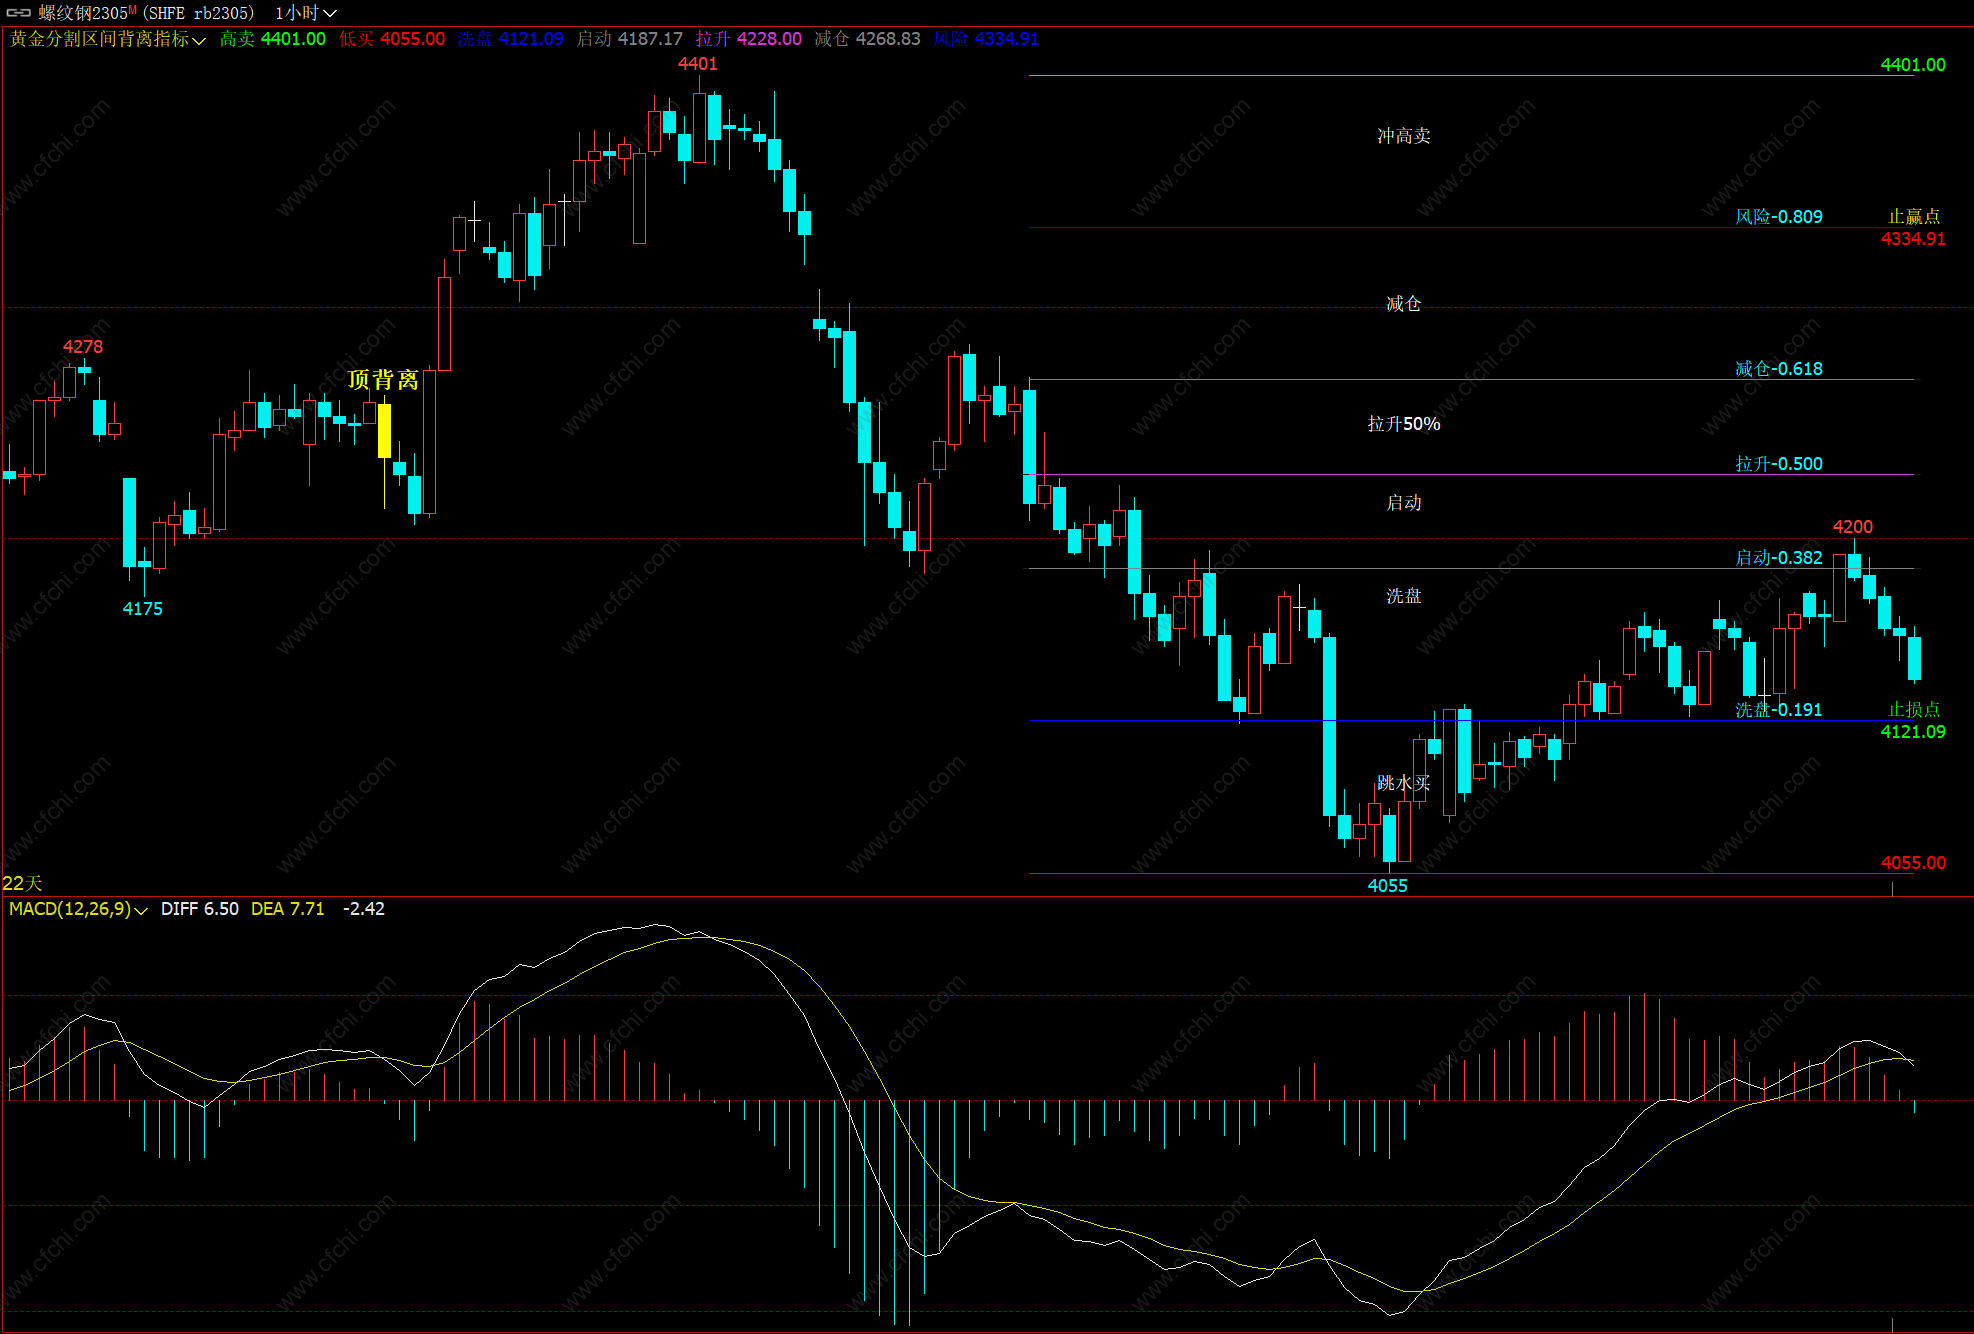
Task: Click the 螺纹钢2305 contract title
Action: pyautogui.click(x=82, y=13)
